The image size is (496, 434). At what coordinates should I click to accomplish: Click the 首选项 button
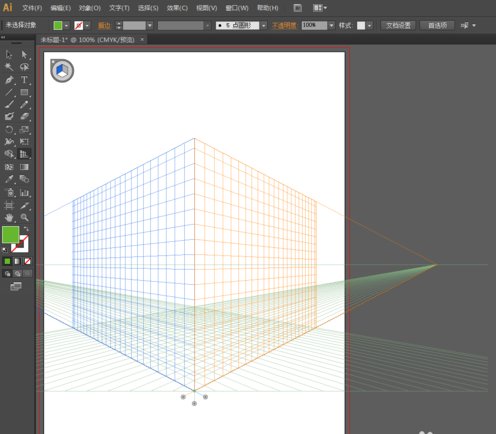437,25
